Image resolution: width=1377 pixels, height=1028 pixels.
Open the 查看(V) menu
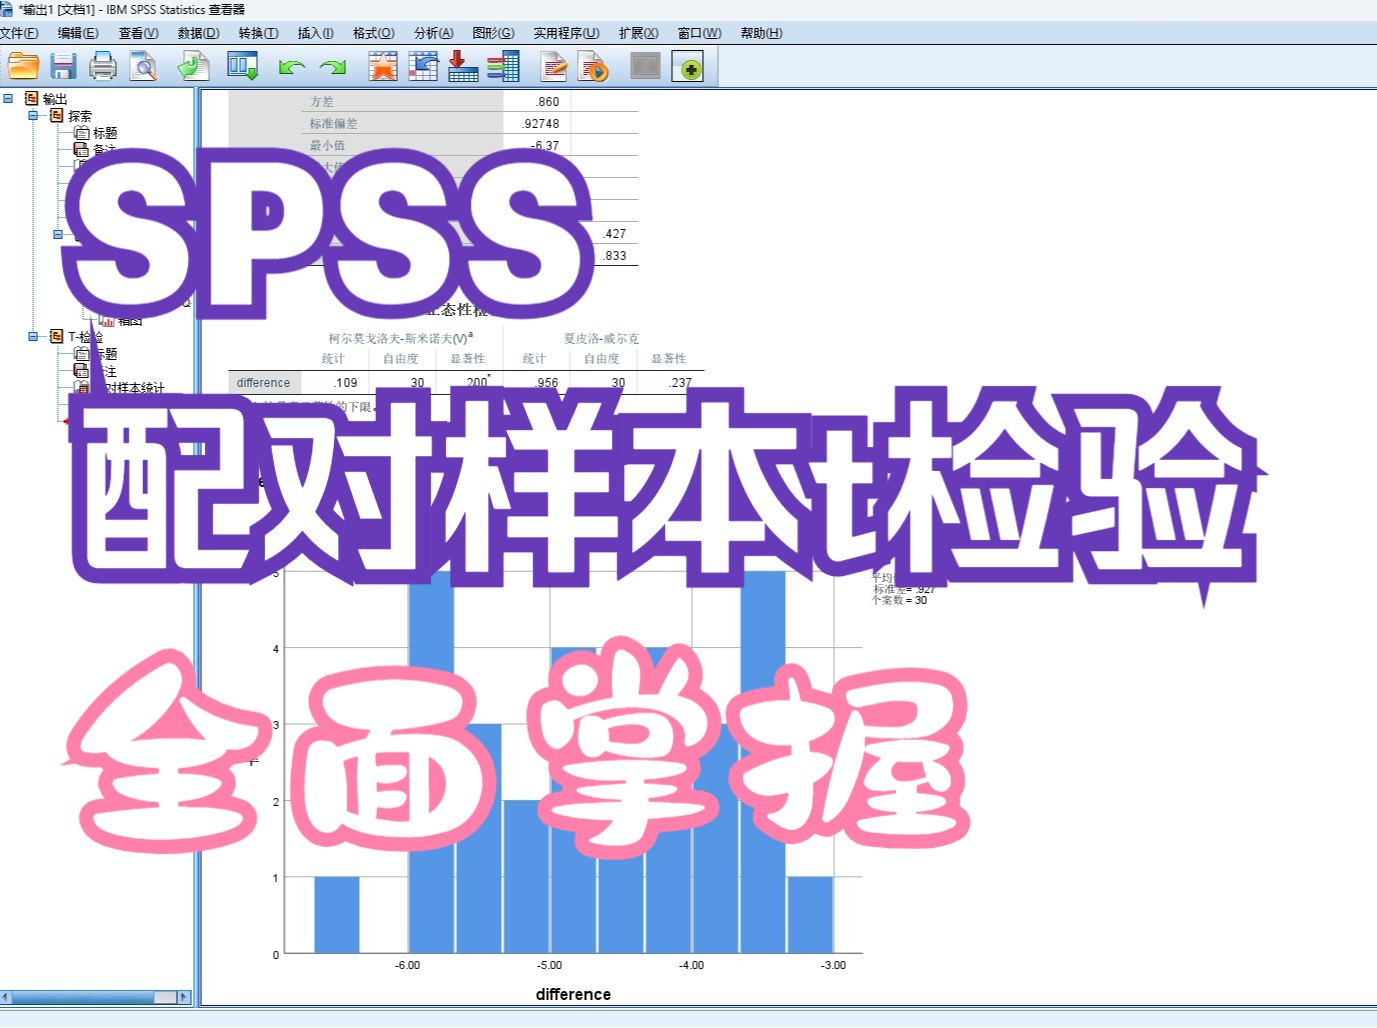click(138, 33)
